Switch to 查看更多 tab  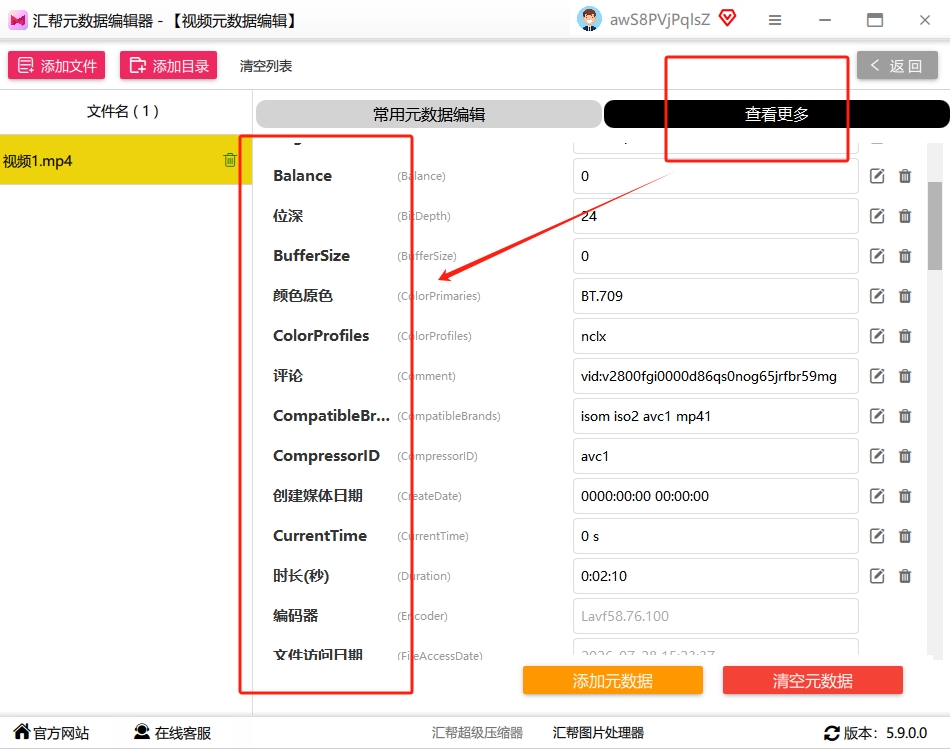coord(776,114)
